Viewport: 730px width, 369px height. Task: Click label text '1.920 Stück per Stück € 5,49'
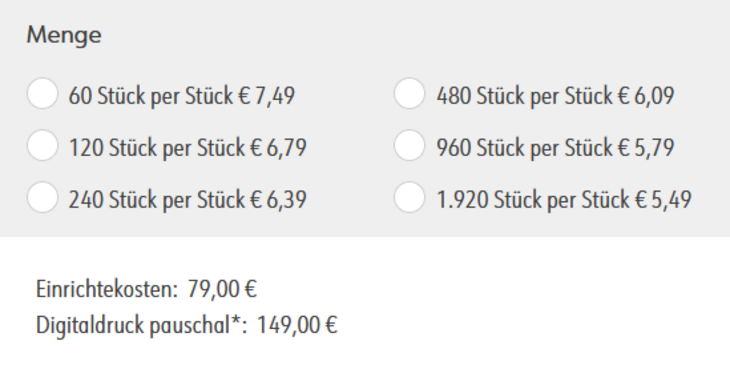[x=564, y=200]
